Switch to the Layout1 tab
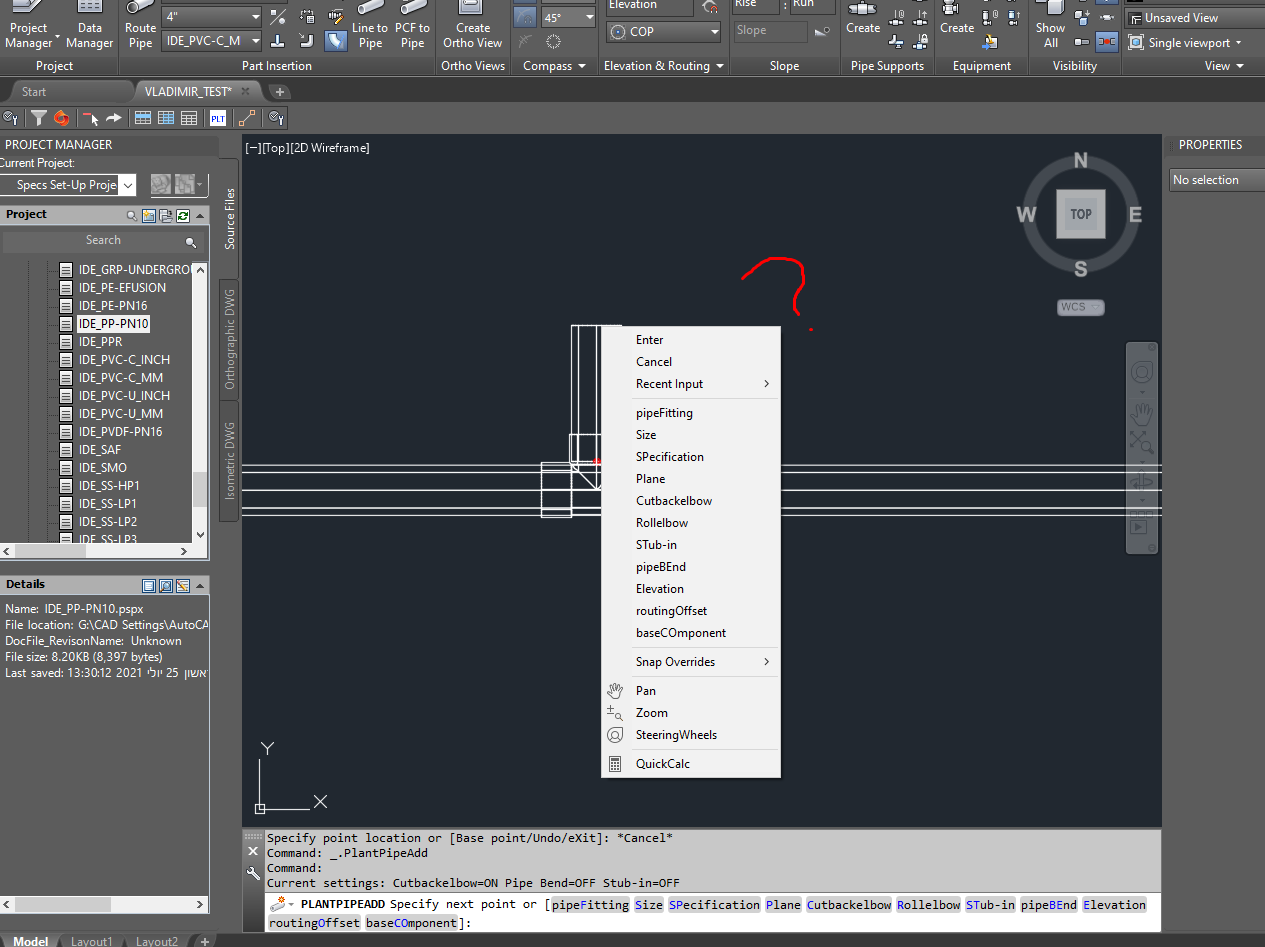The height and width of the screenshot is (947, 1265). 91,940
